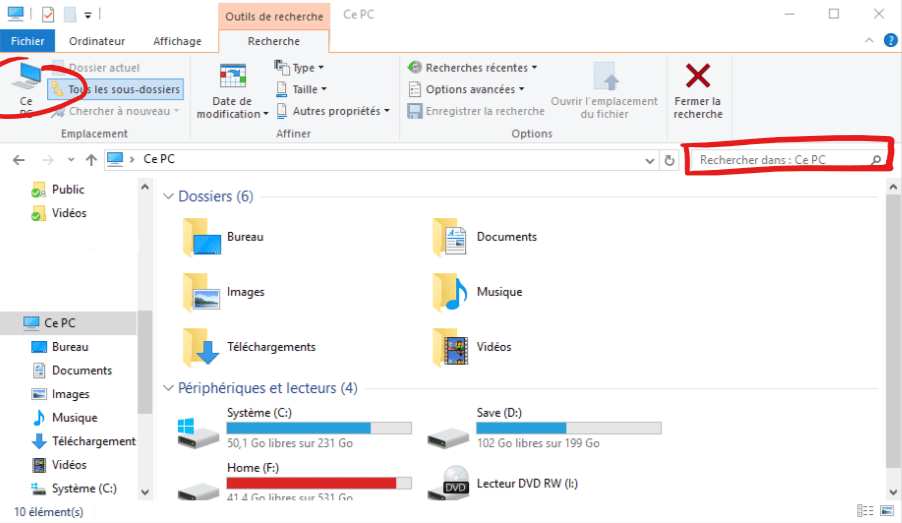
Task: Click Outils de recherche contextual tab
Action: [274, 16]
